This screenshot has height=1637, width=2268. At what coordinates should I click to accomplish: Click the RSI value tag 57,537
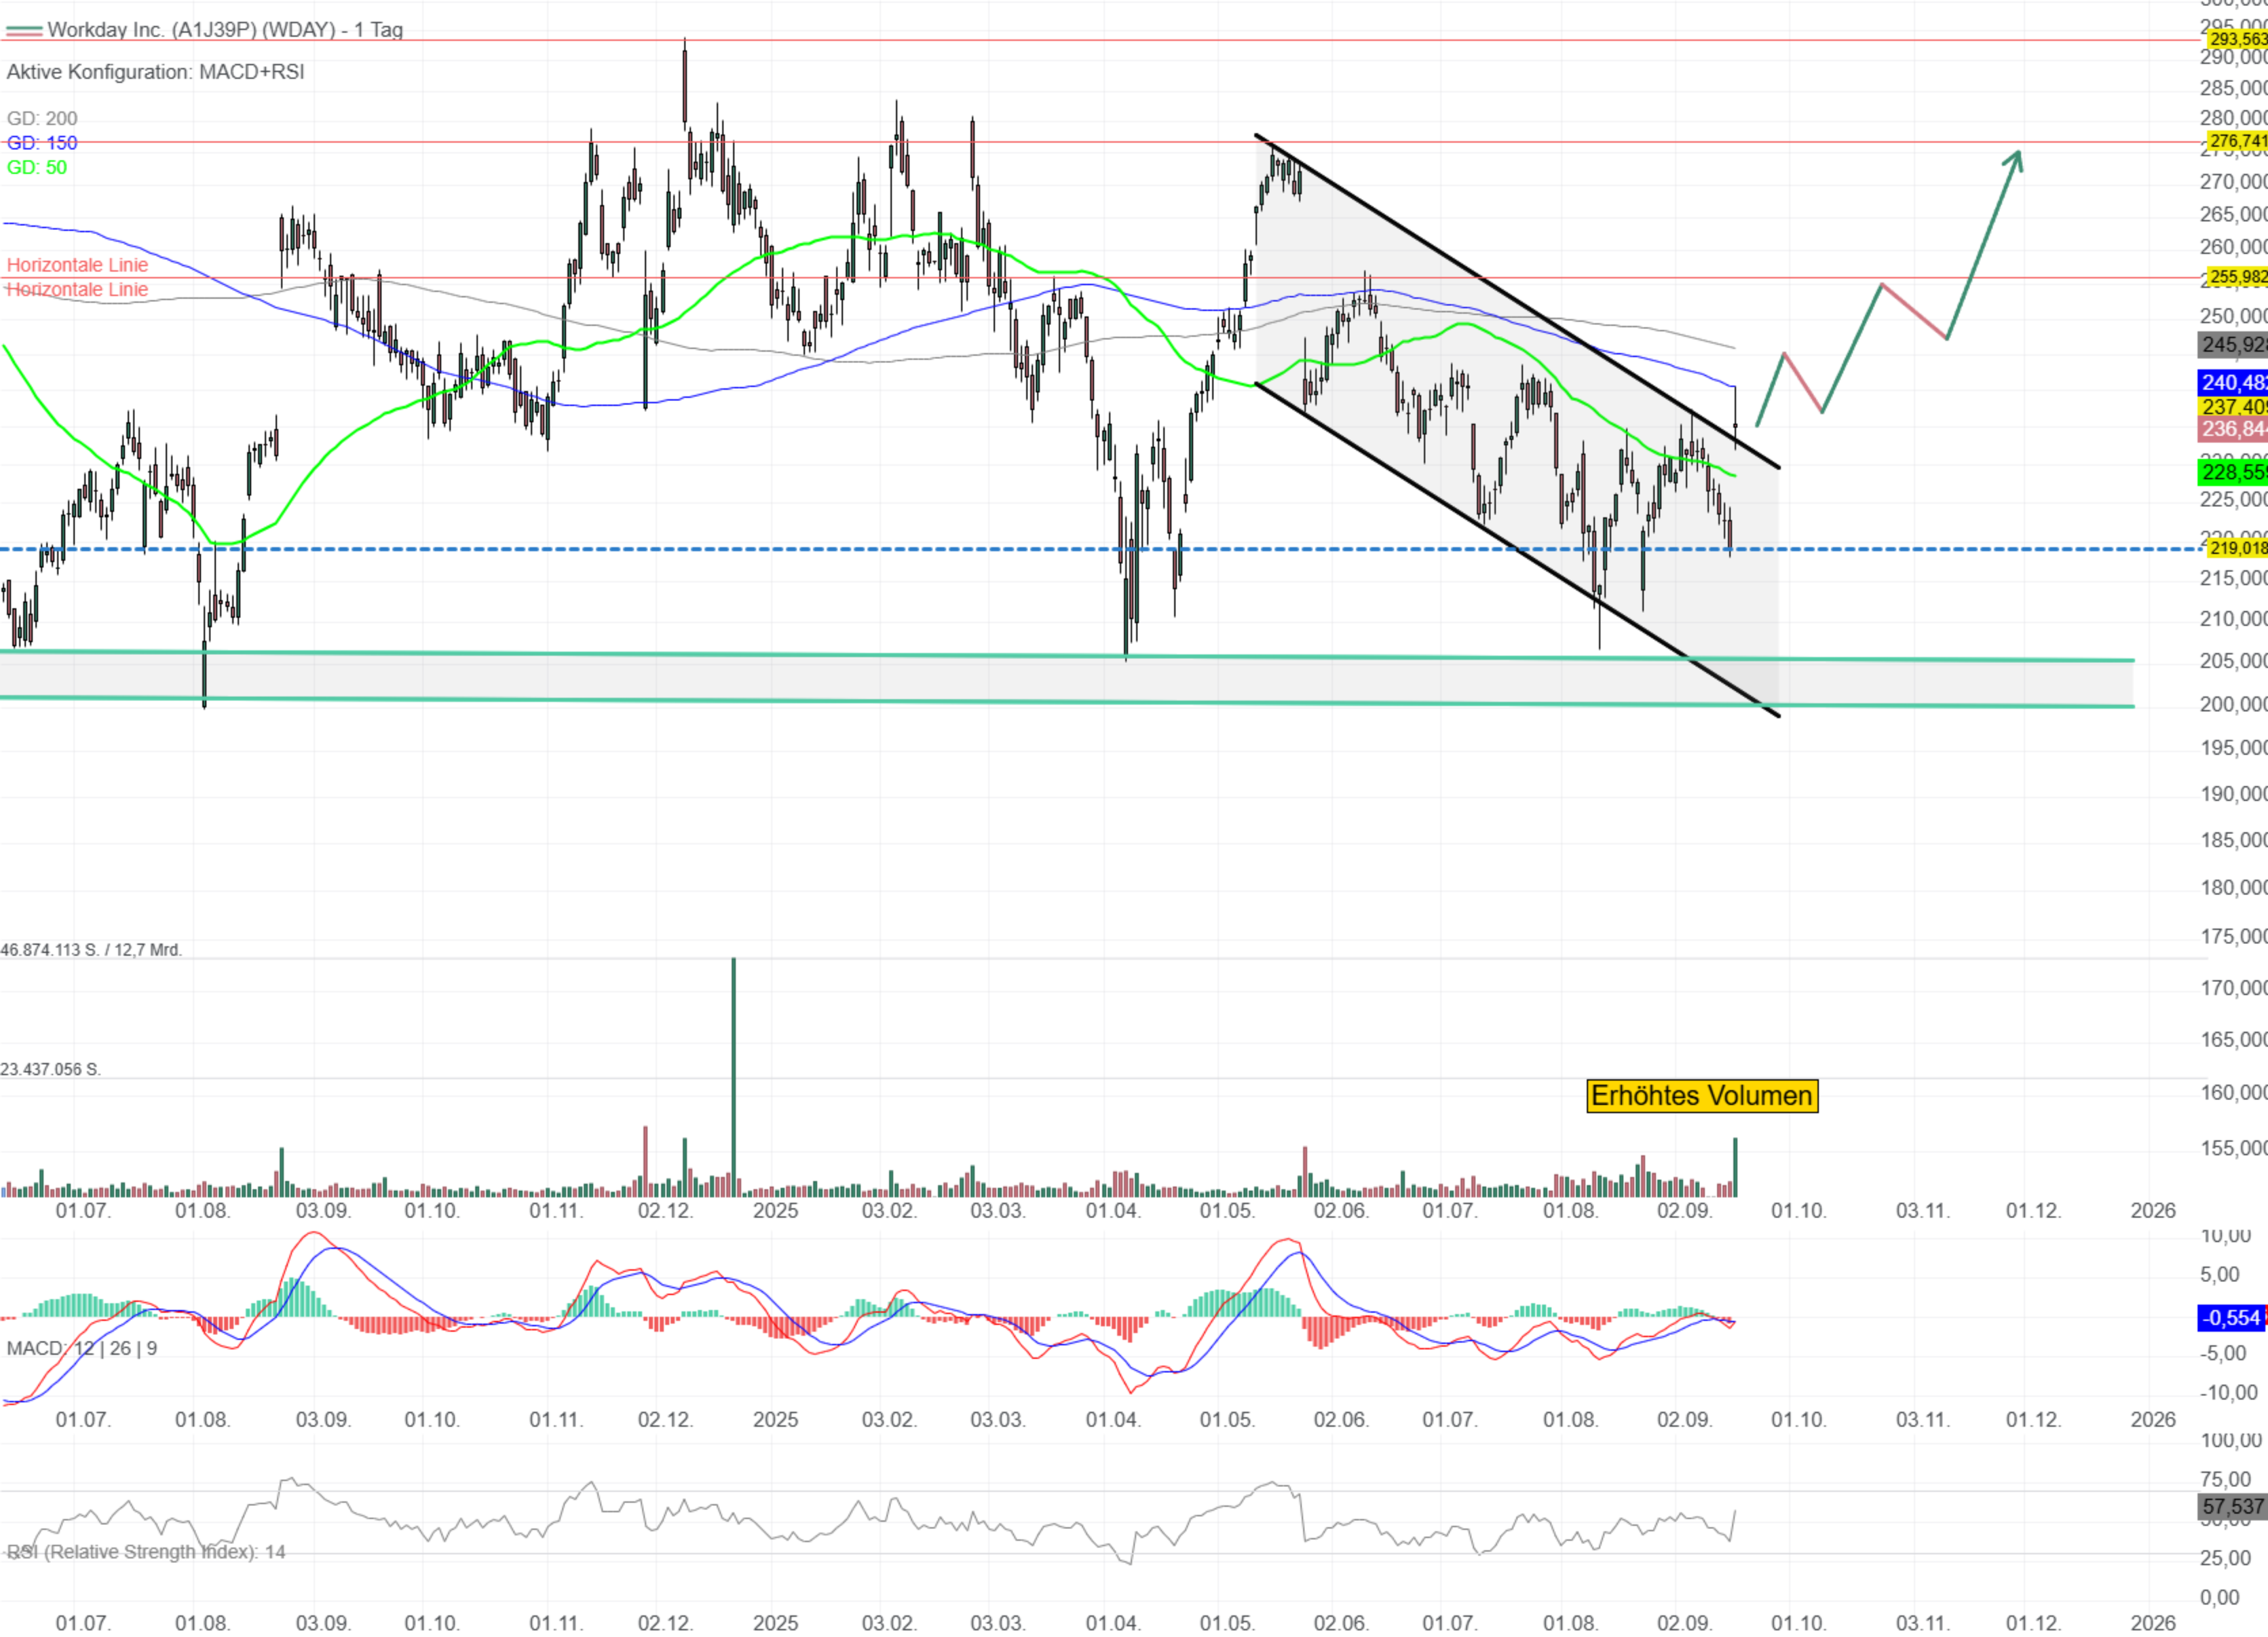click(2233, 1507)
